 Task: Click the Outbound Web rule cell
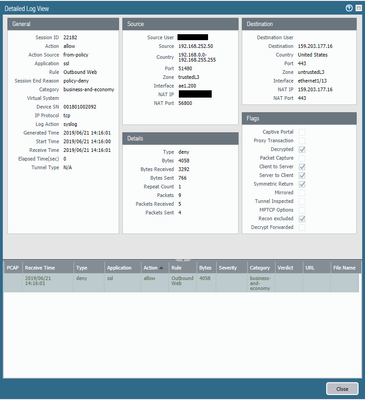pyautogui.click(x=182, y=280)
